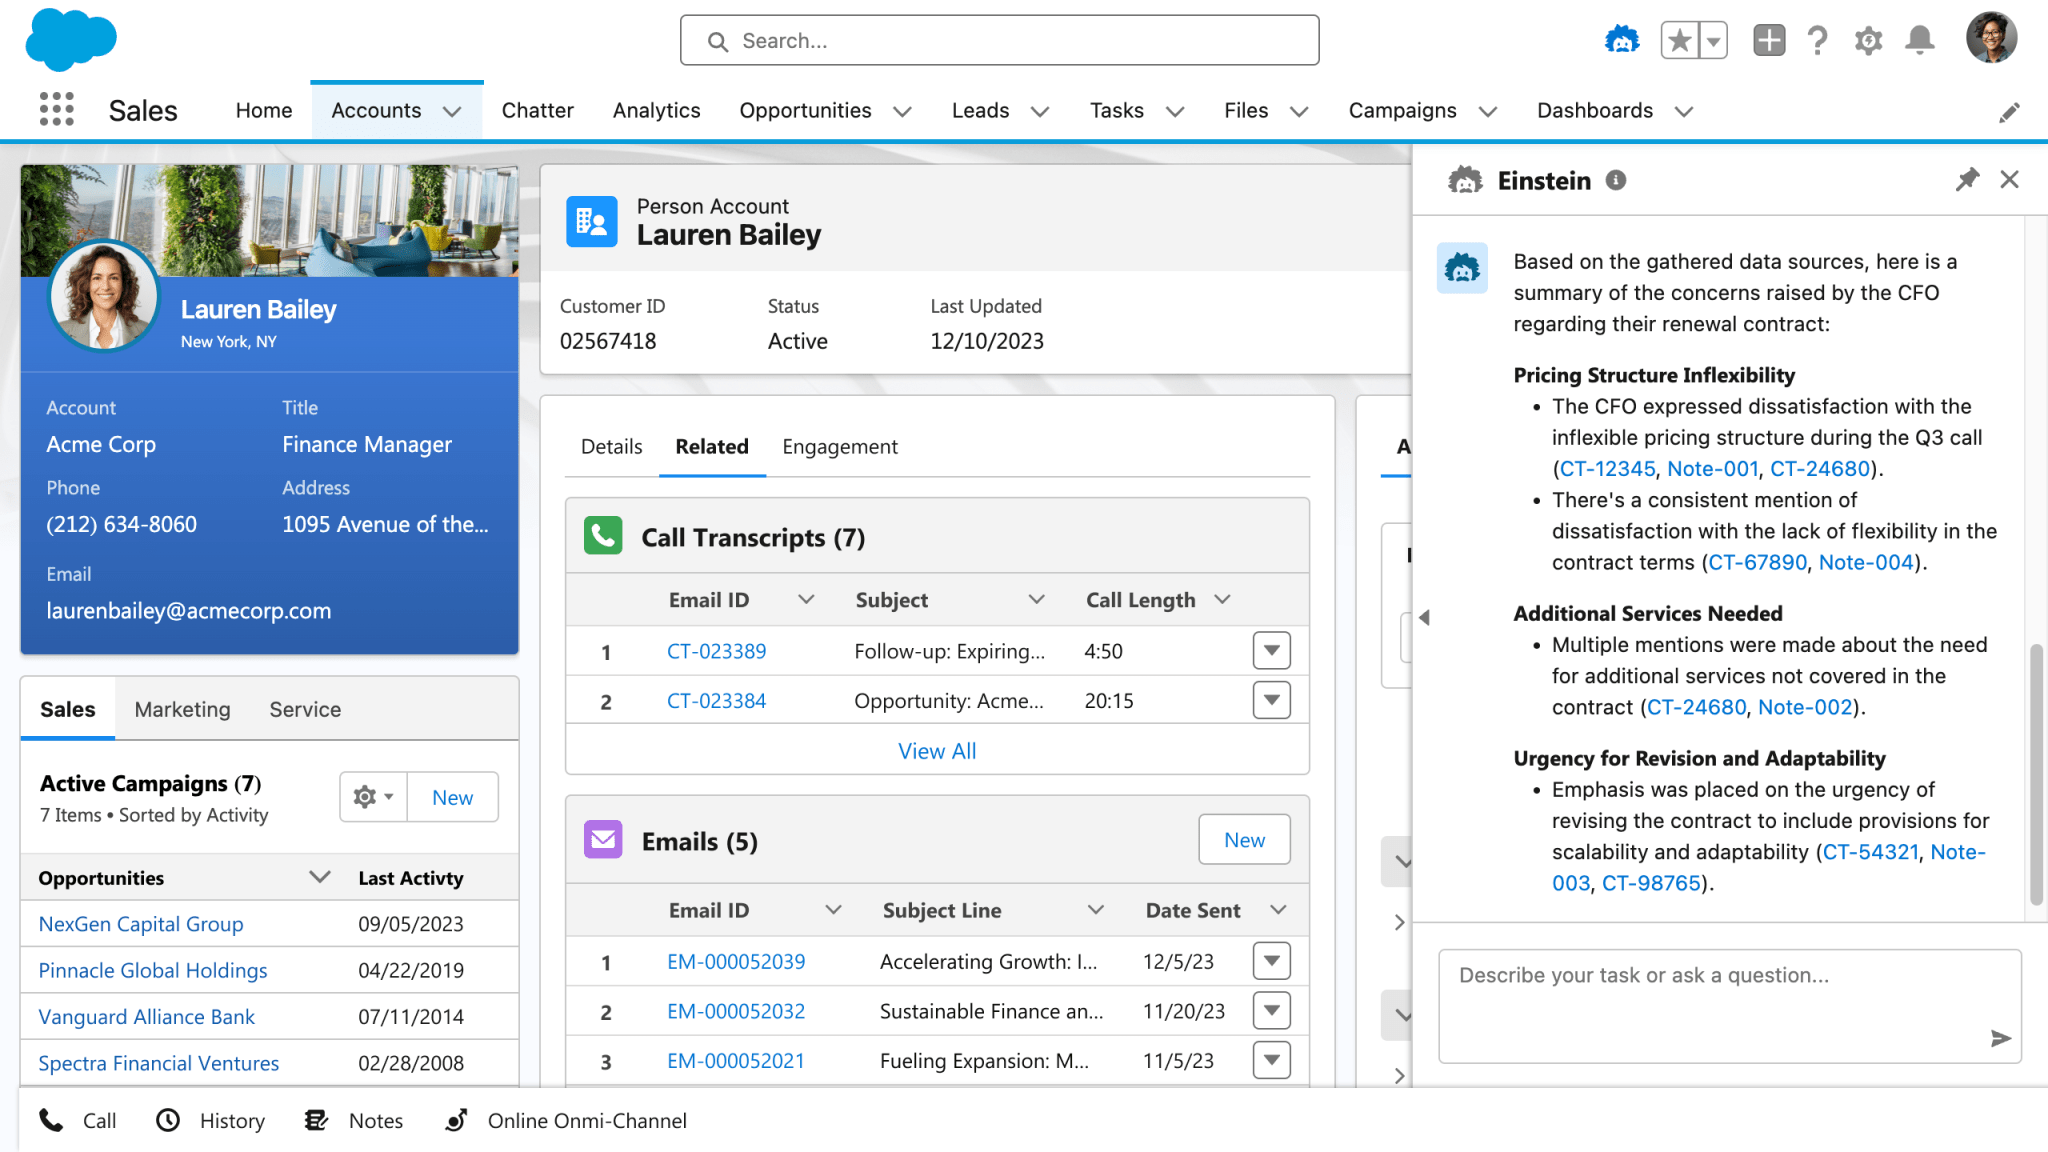Click New in the Emails section
2048x1152 pixels.
point(1243,840)
